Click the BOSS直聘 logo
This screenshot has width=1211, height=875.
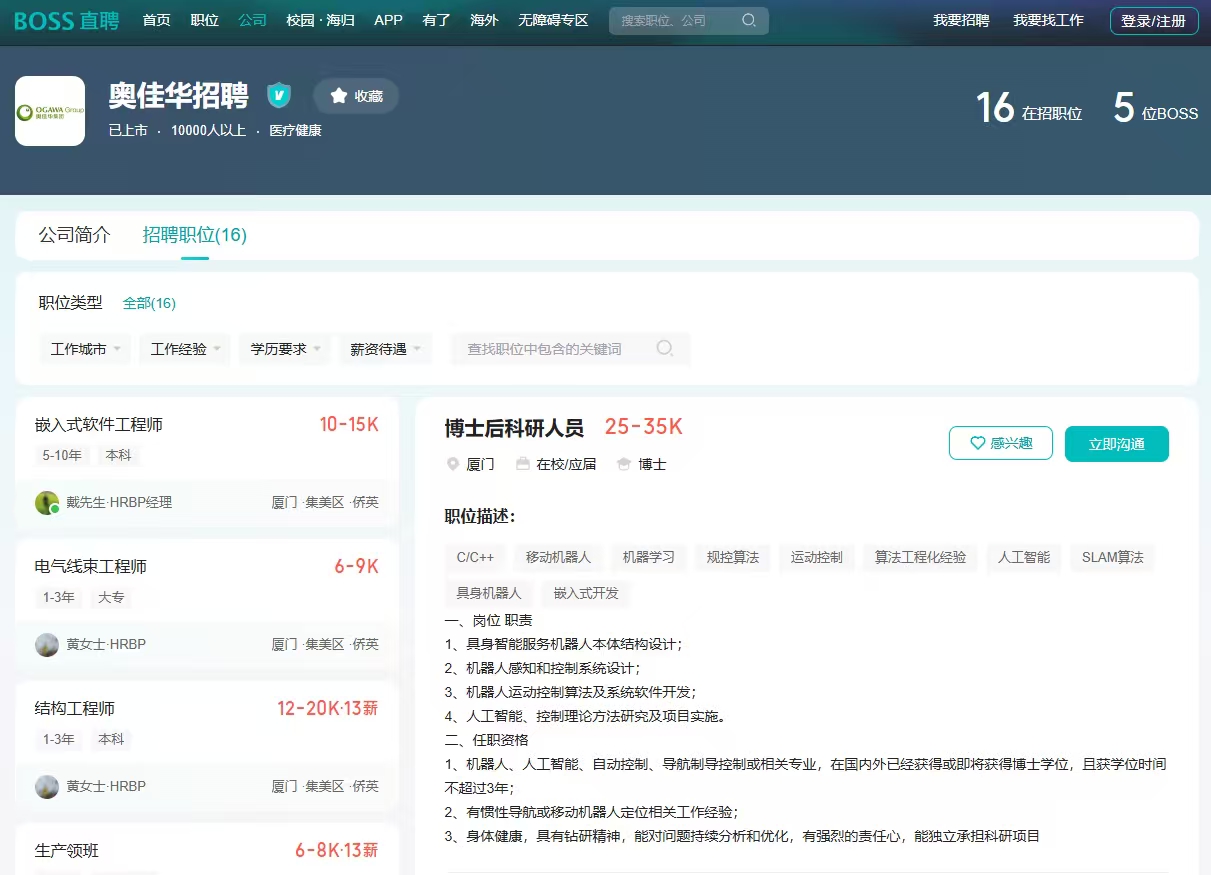pos(68,21)
